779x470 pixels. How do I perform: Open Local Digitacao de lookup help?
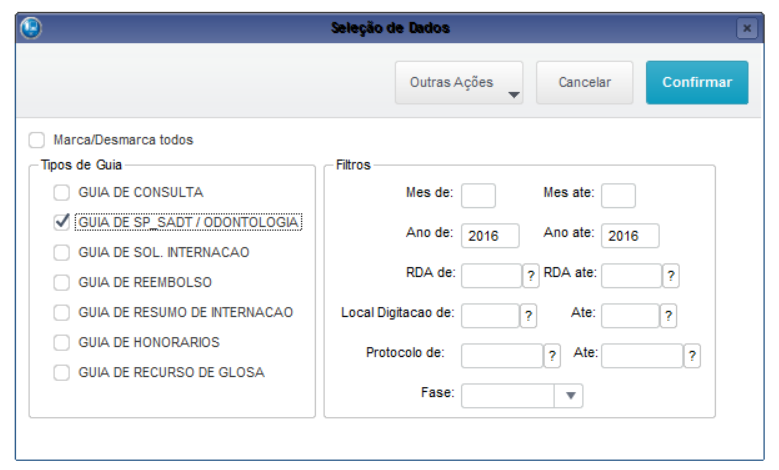[528, 316]
